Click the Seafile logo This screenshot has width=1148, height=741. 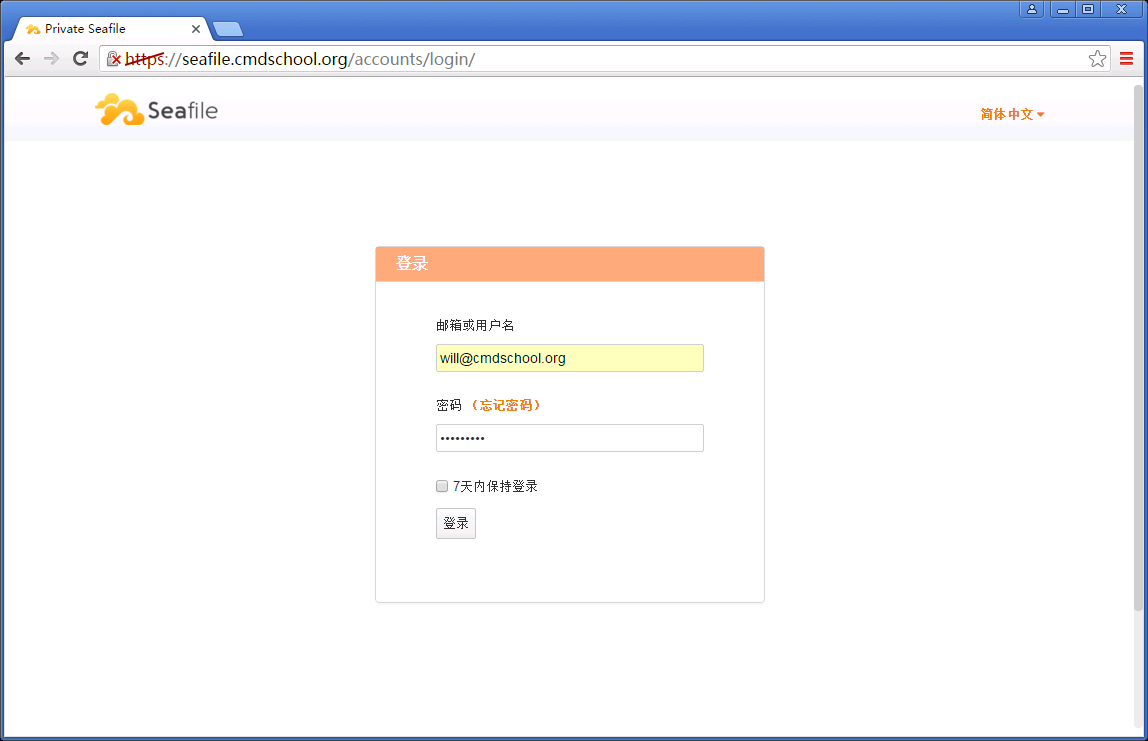tap(157, 110)
